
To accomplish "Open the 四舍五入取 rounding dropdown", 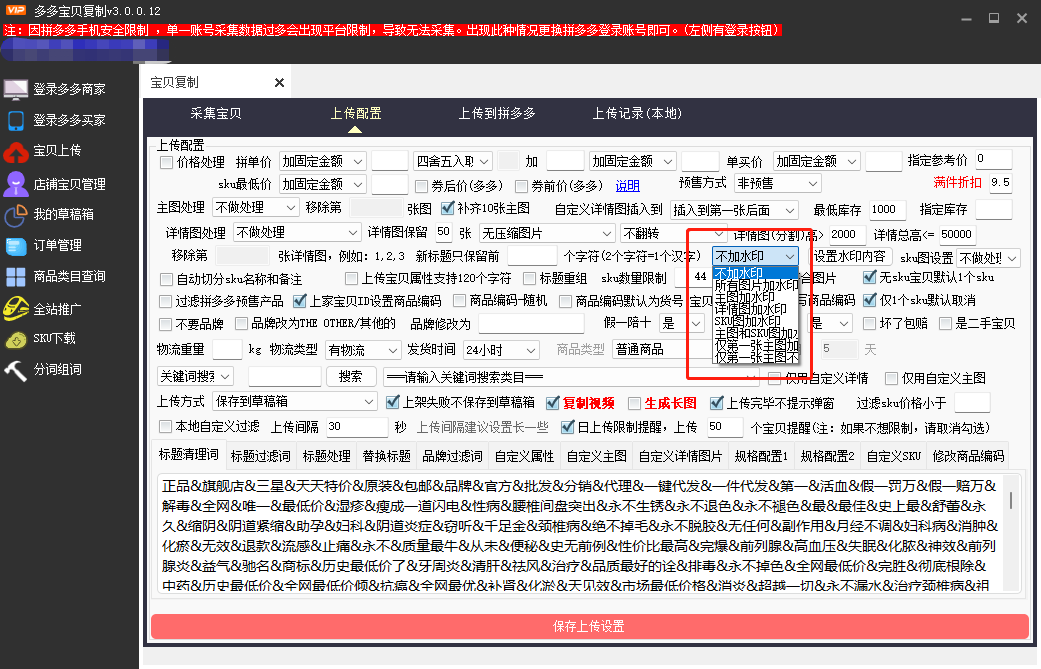I will 453,161.
